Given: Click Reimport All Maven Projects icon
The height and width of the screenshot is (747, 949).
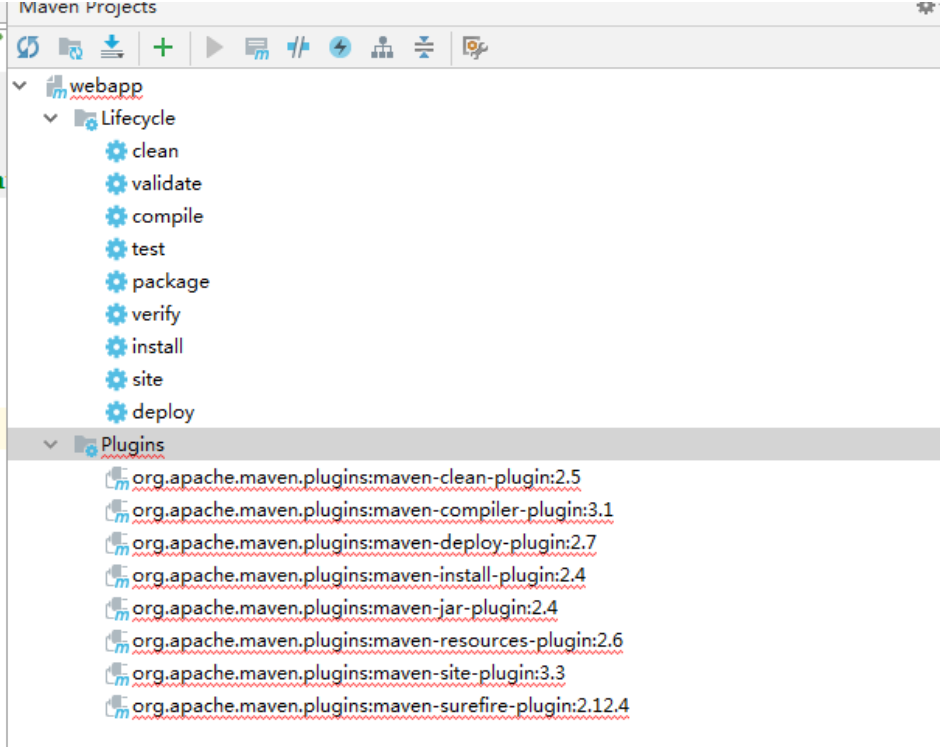Looking at the screenshot, I should coord(28,47).
